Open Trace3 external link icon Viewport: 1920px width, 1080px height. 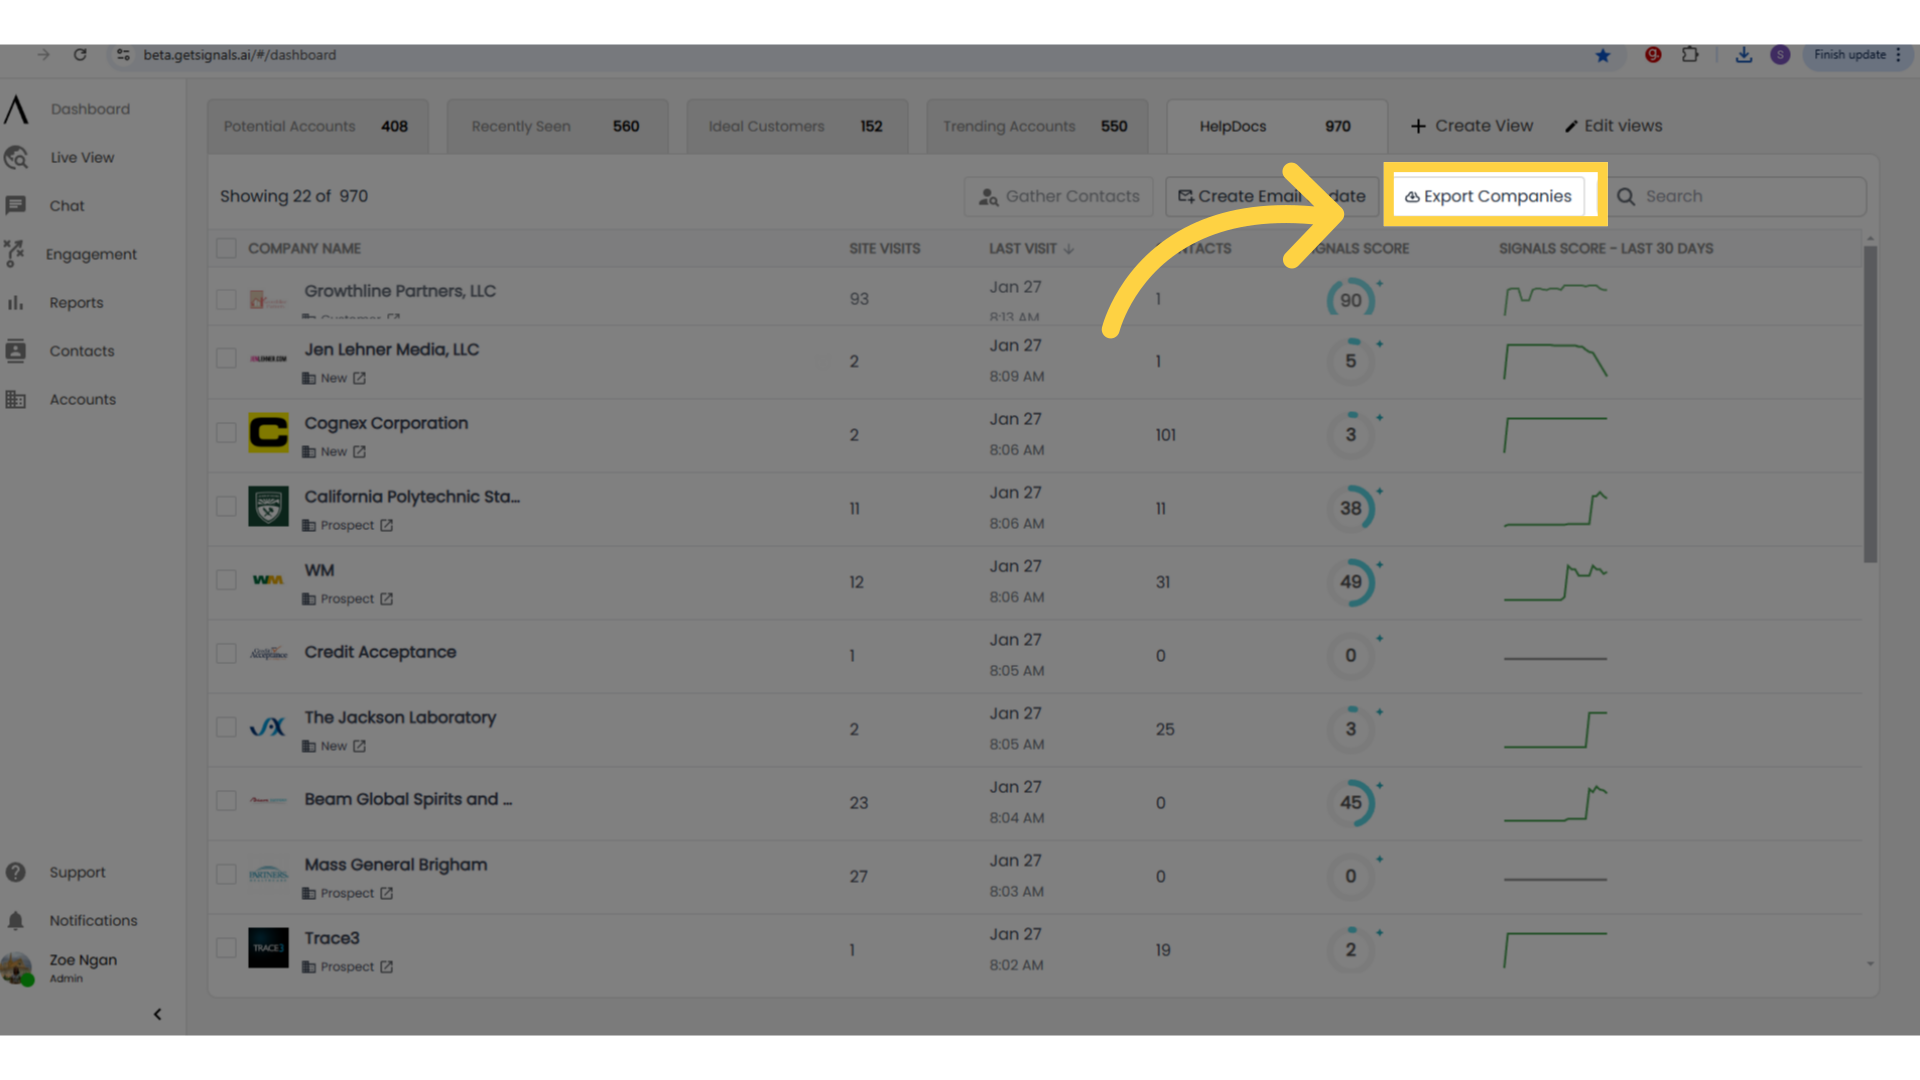point(386,967)
